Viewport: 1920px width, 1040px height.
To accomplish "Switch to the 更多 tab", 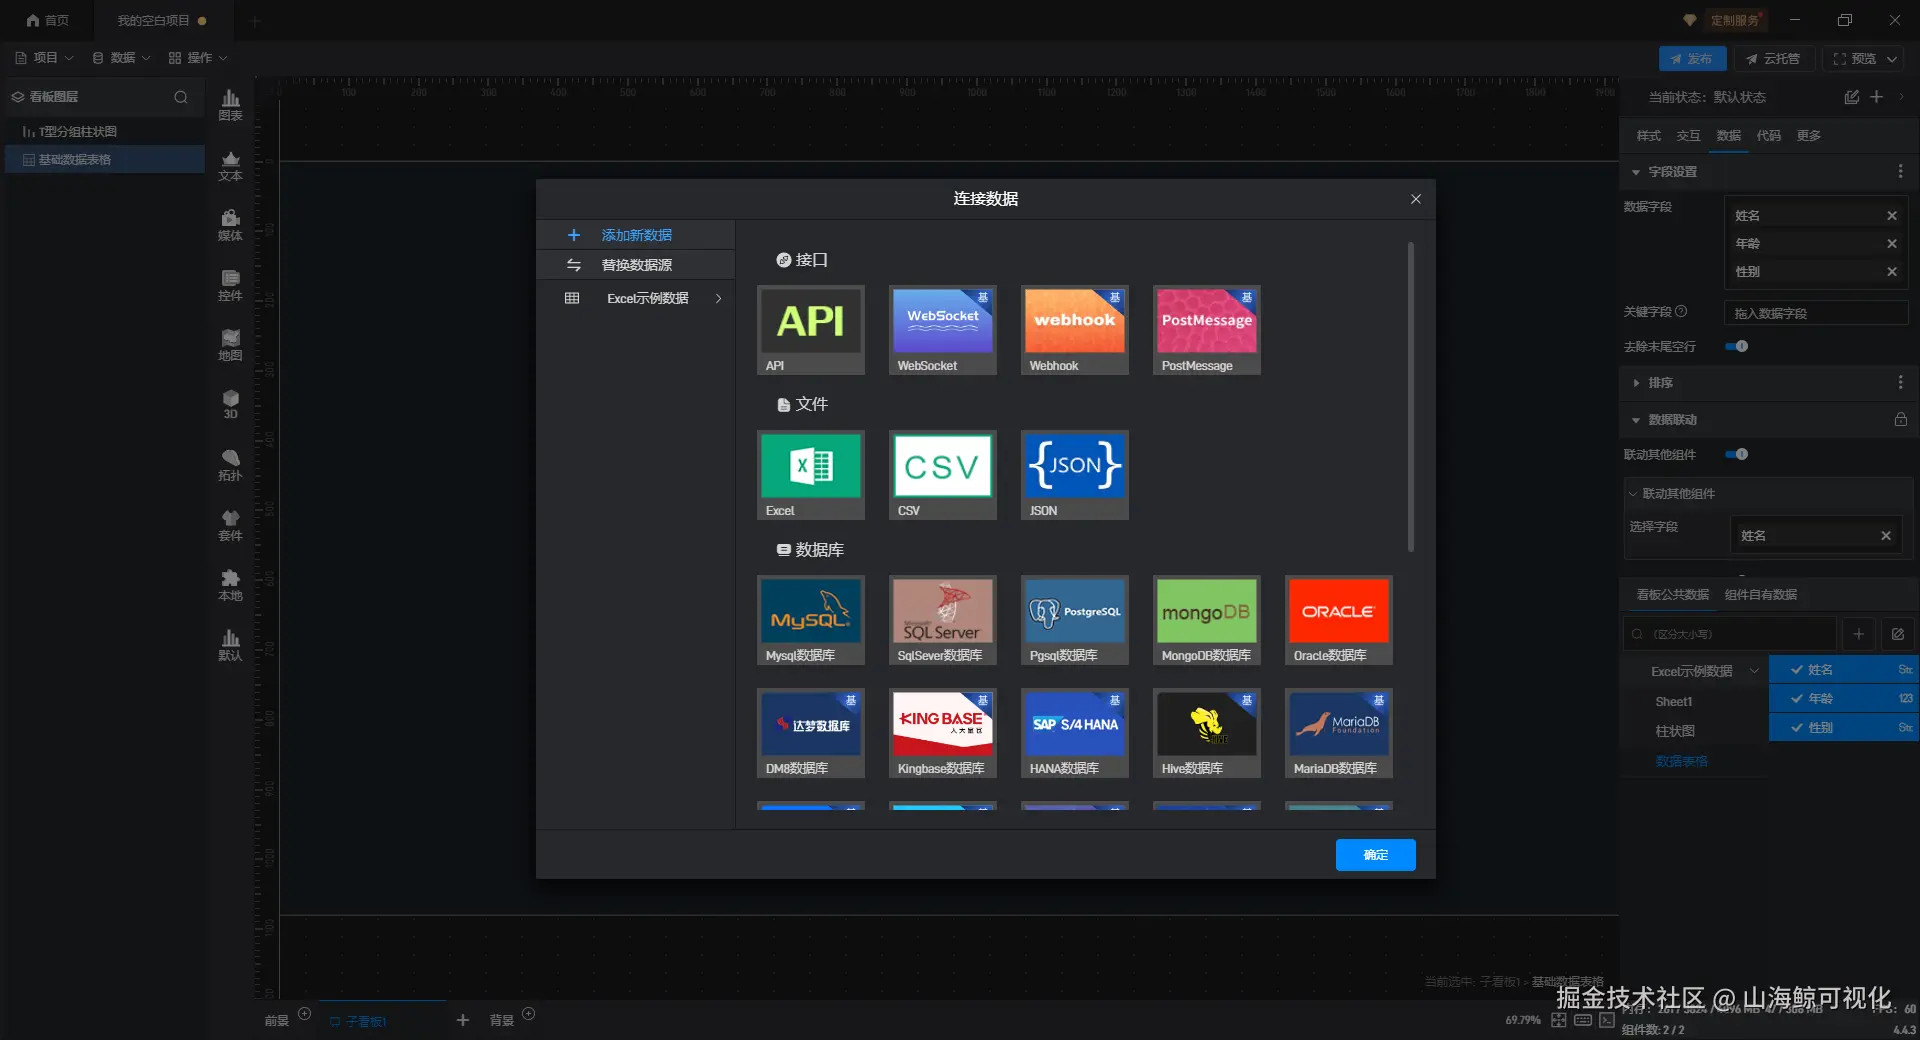I will (1809, 136).
